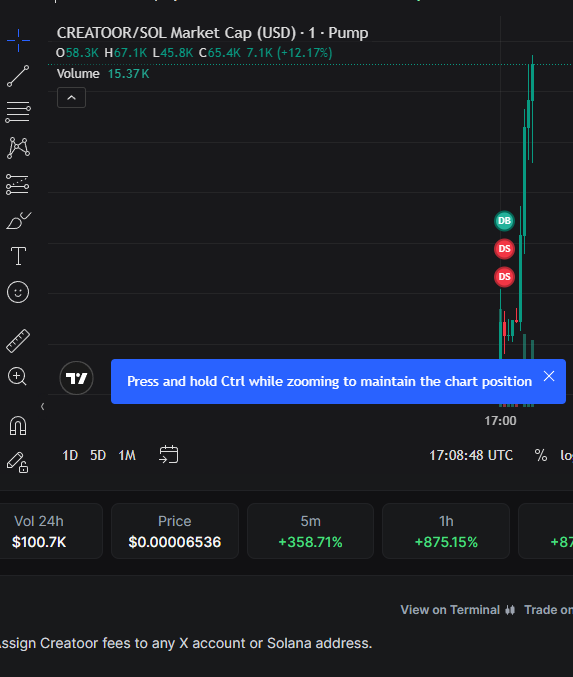Click the TradingView logo button

coord(76,378)
